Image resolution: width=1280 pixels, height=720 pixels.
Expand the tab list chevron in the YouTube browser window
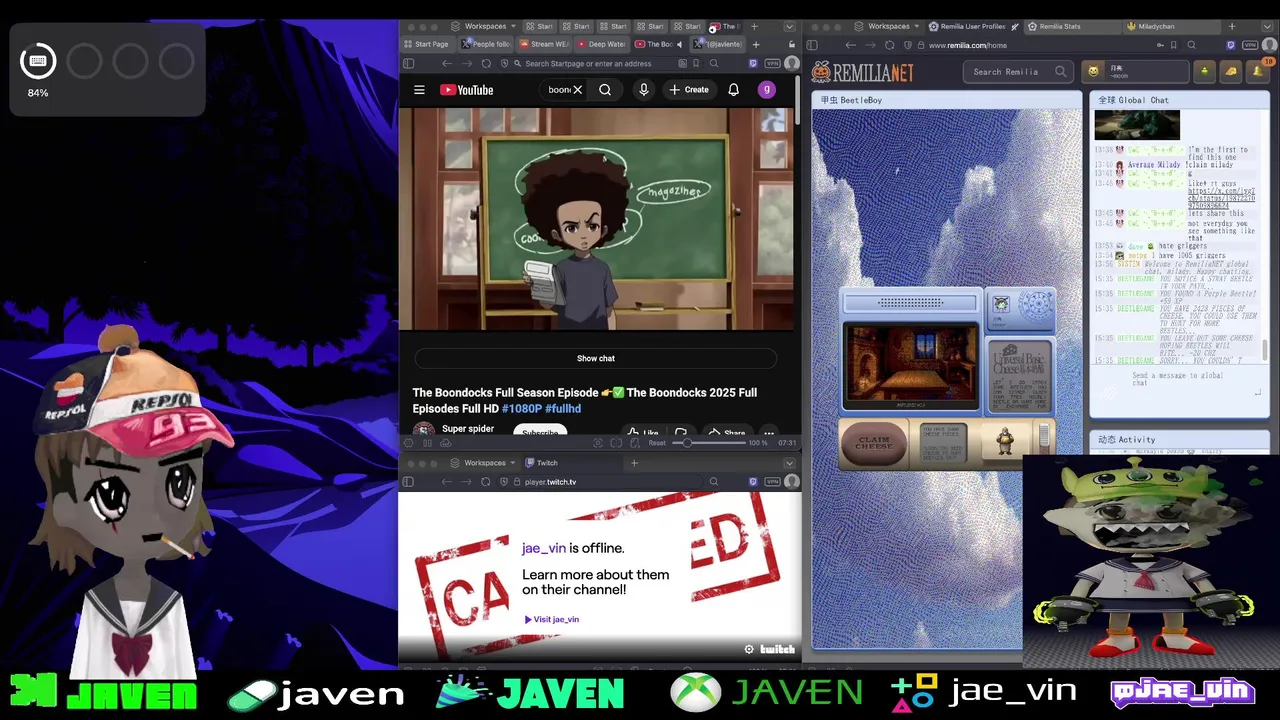789,26
